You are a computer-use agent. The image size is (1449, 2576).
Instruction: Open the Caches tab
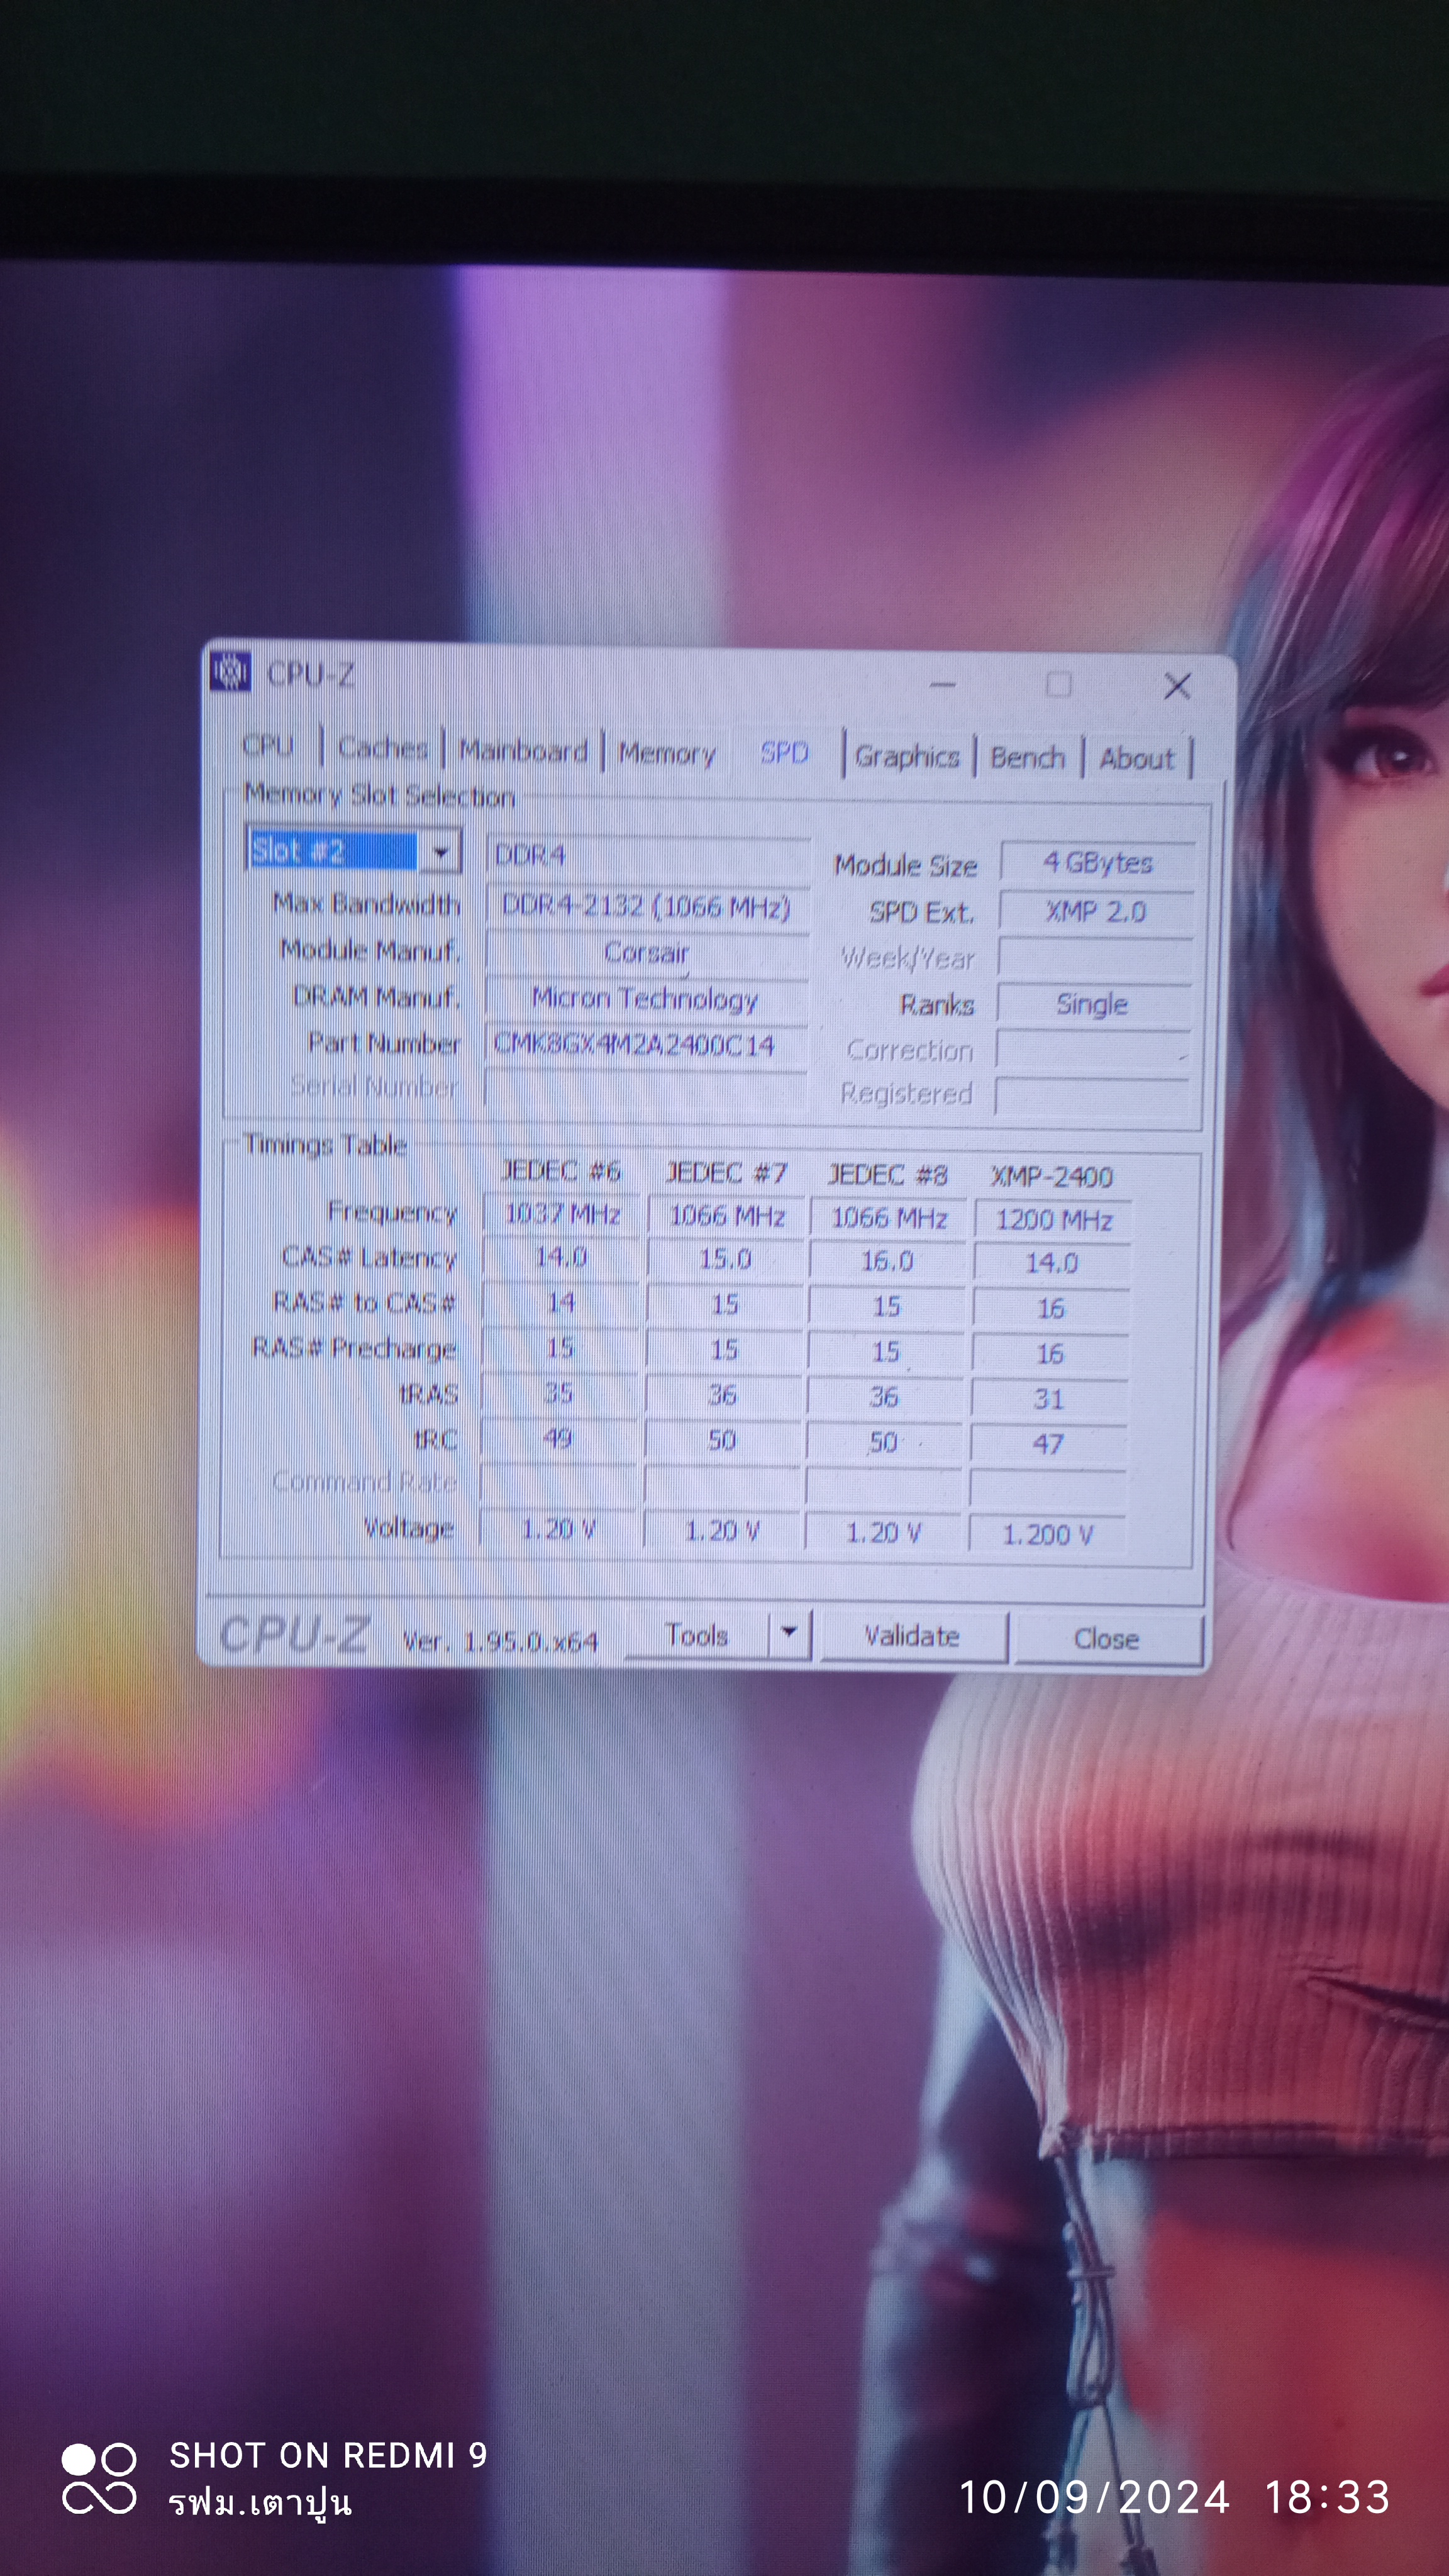point(383,748)
